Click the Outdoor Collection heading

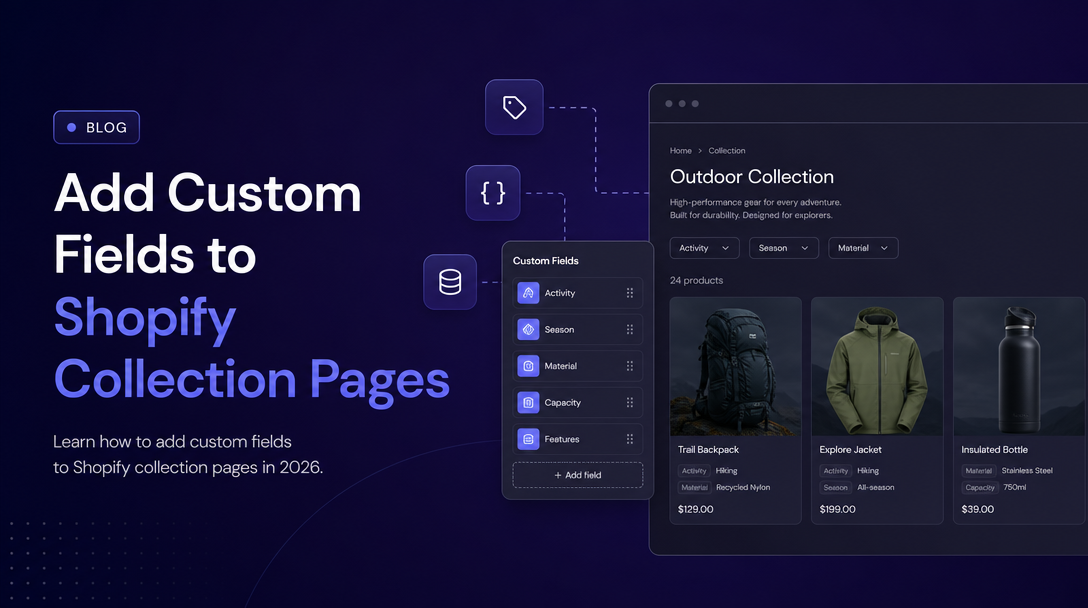tap(751, 177)
